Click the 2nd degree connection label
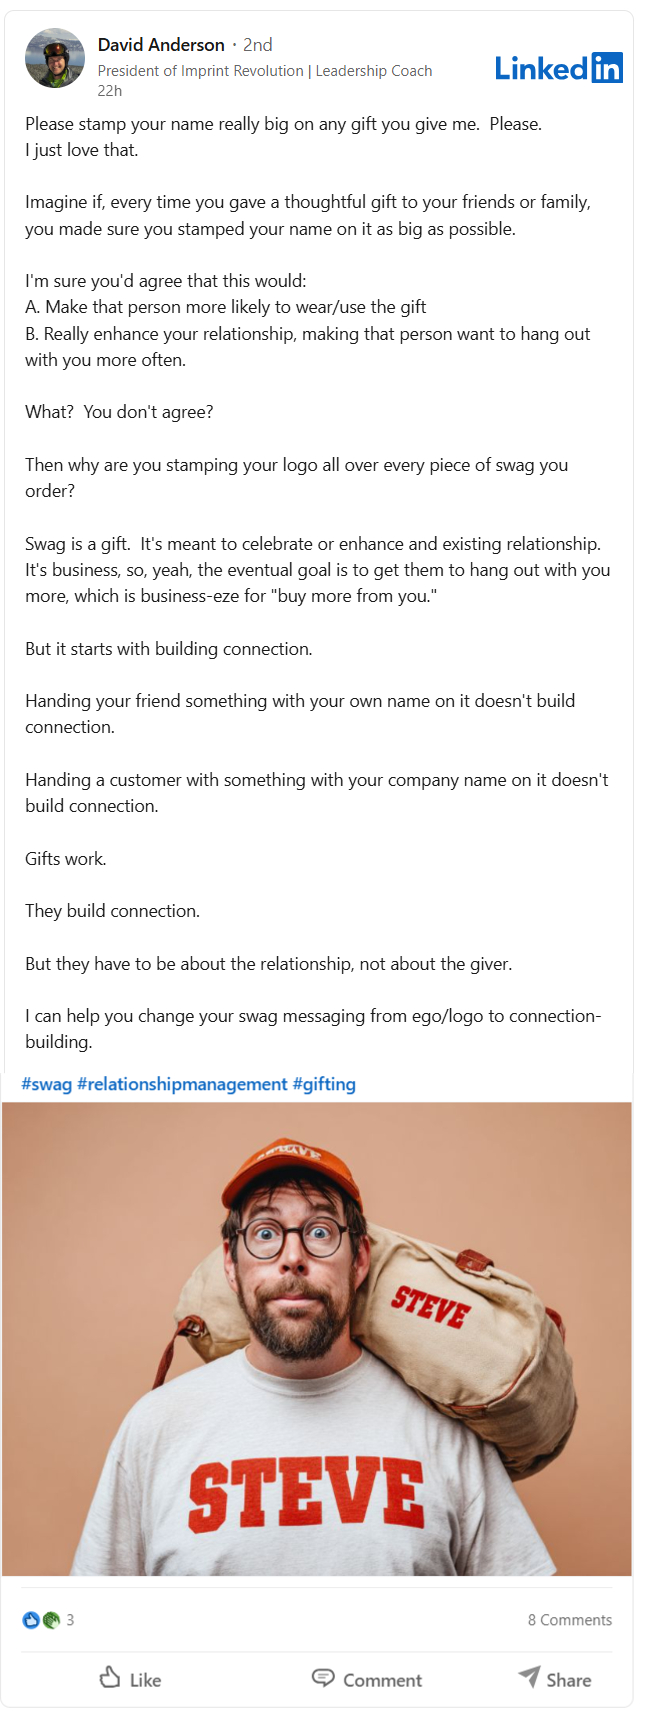650x1722 pixels. [x=258, y=45]
